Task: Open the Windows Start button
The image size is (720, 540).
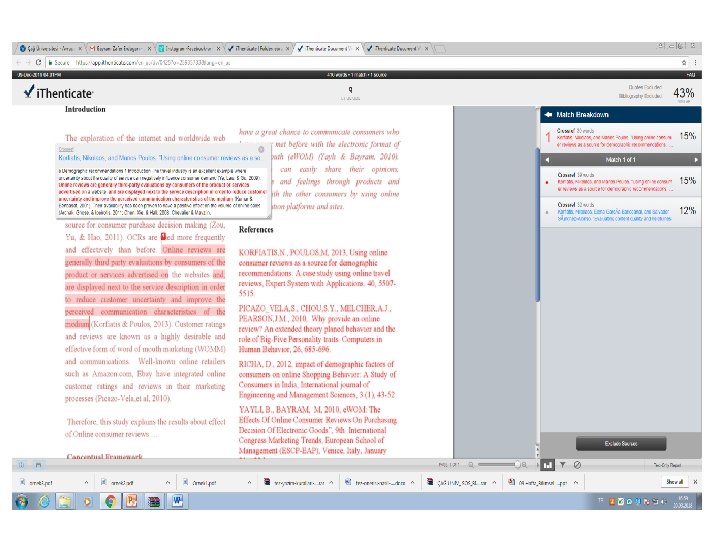Action: point(22,502)
